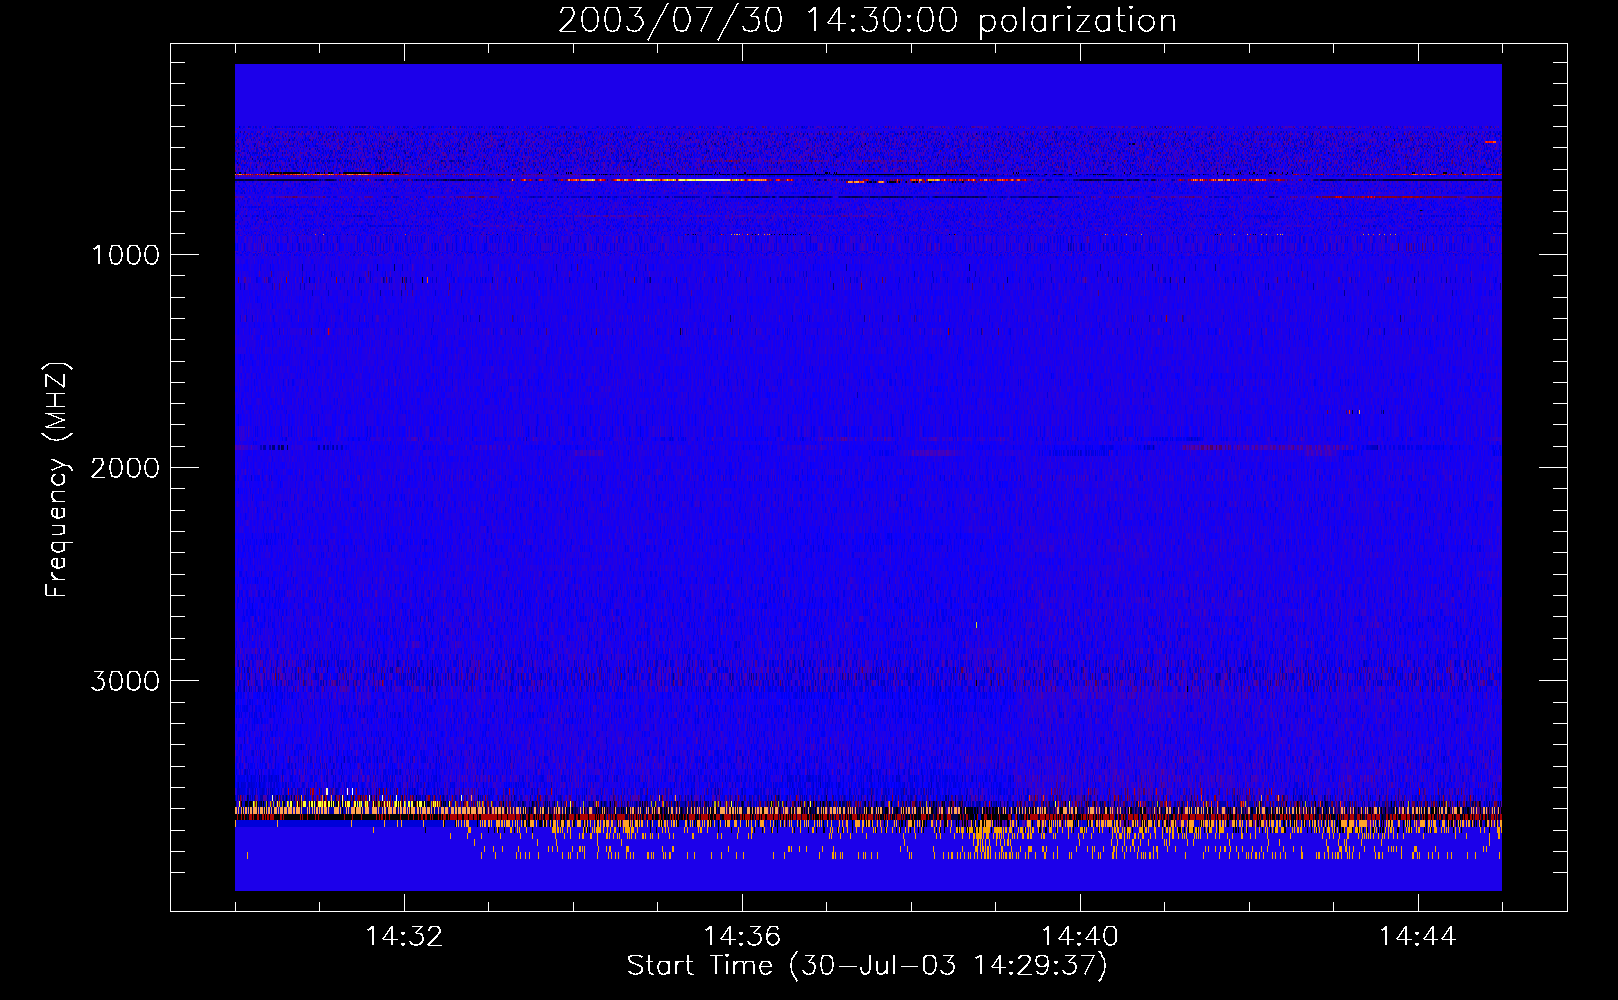Click the 'Frequency (MHZ)' axis label
Viewport: 1618px width, 1000px height.
pos(58,480)
